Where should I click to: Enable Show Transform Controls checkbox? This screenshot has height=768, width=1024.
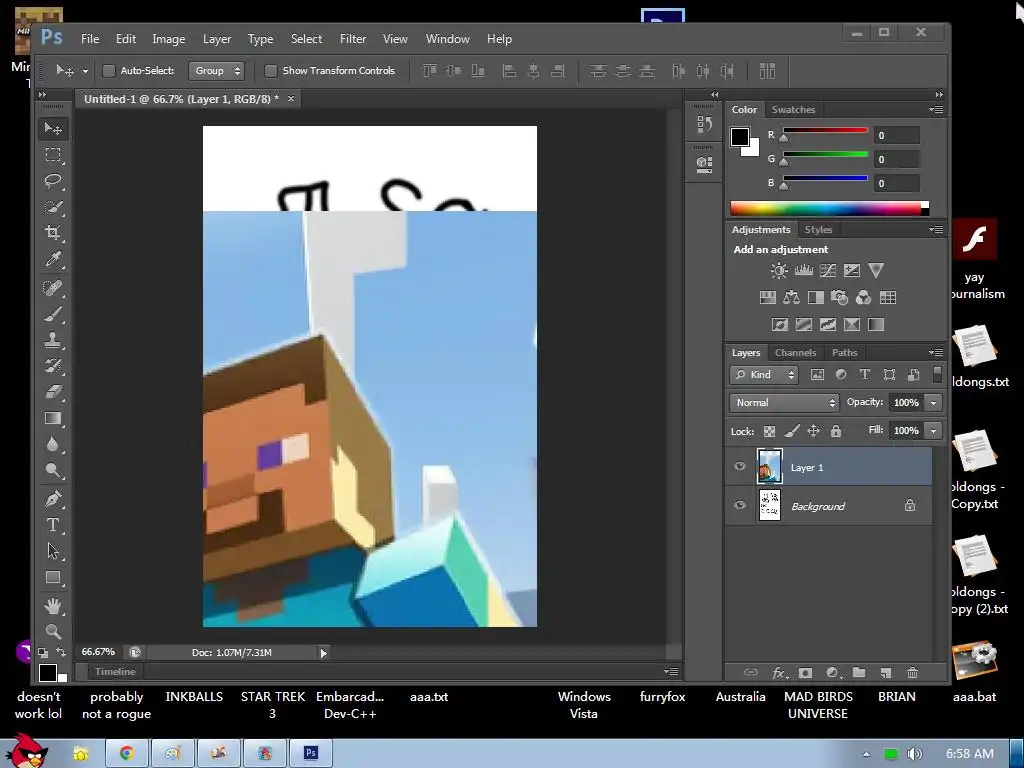270,71
